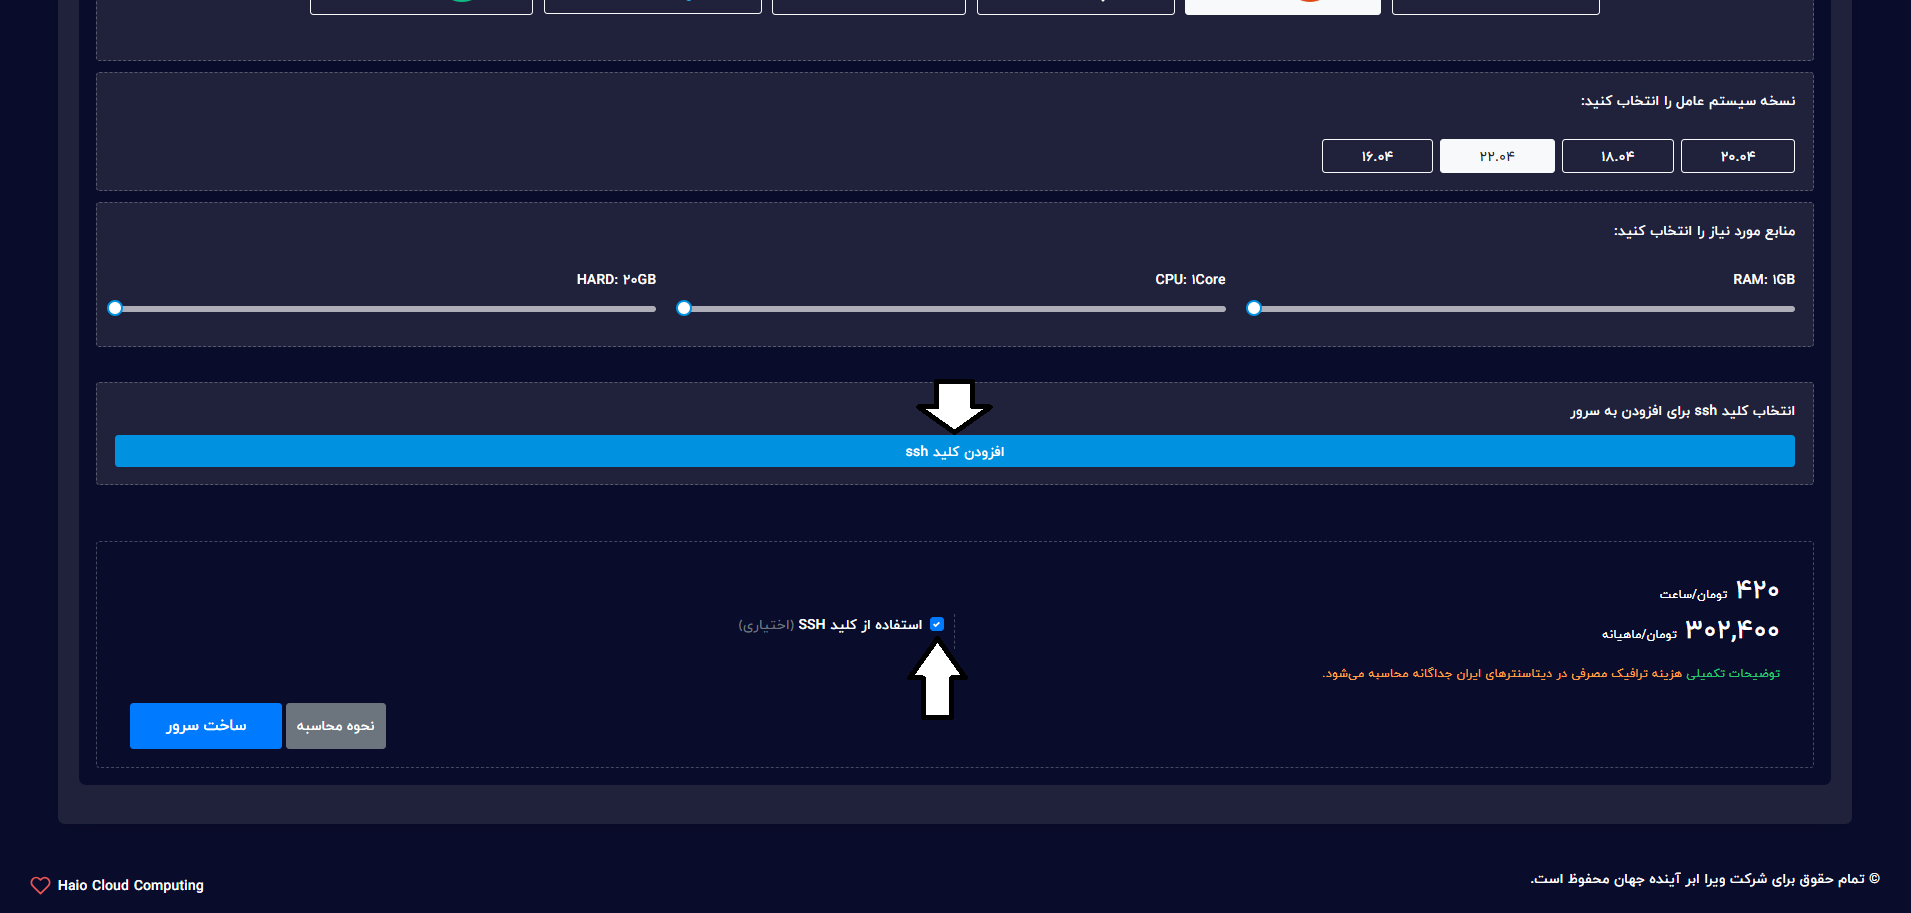Click the ۳۰۲,۴۰۰ monthly price value
The height and width of the screenshot is (913, 1911).
point(1732,630)
